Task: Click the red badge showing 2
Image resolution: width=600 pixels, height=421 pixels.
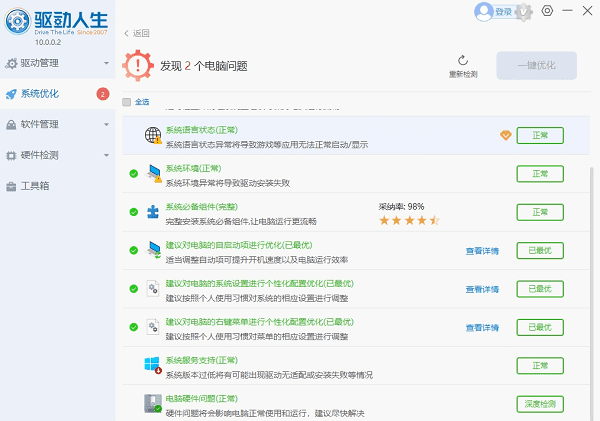Action: (103, 94)
